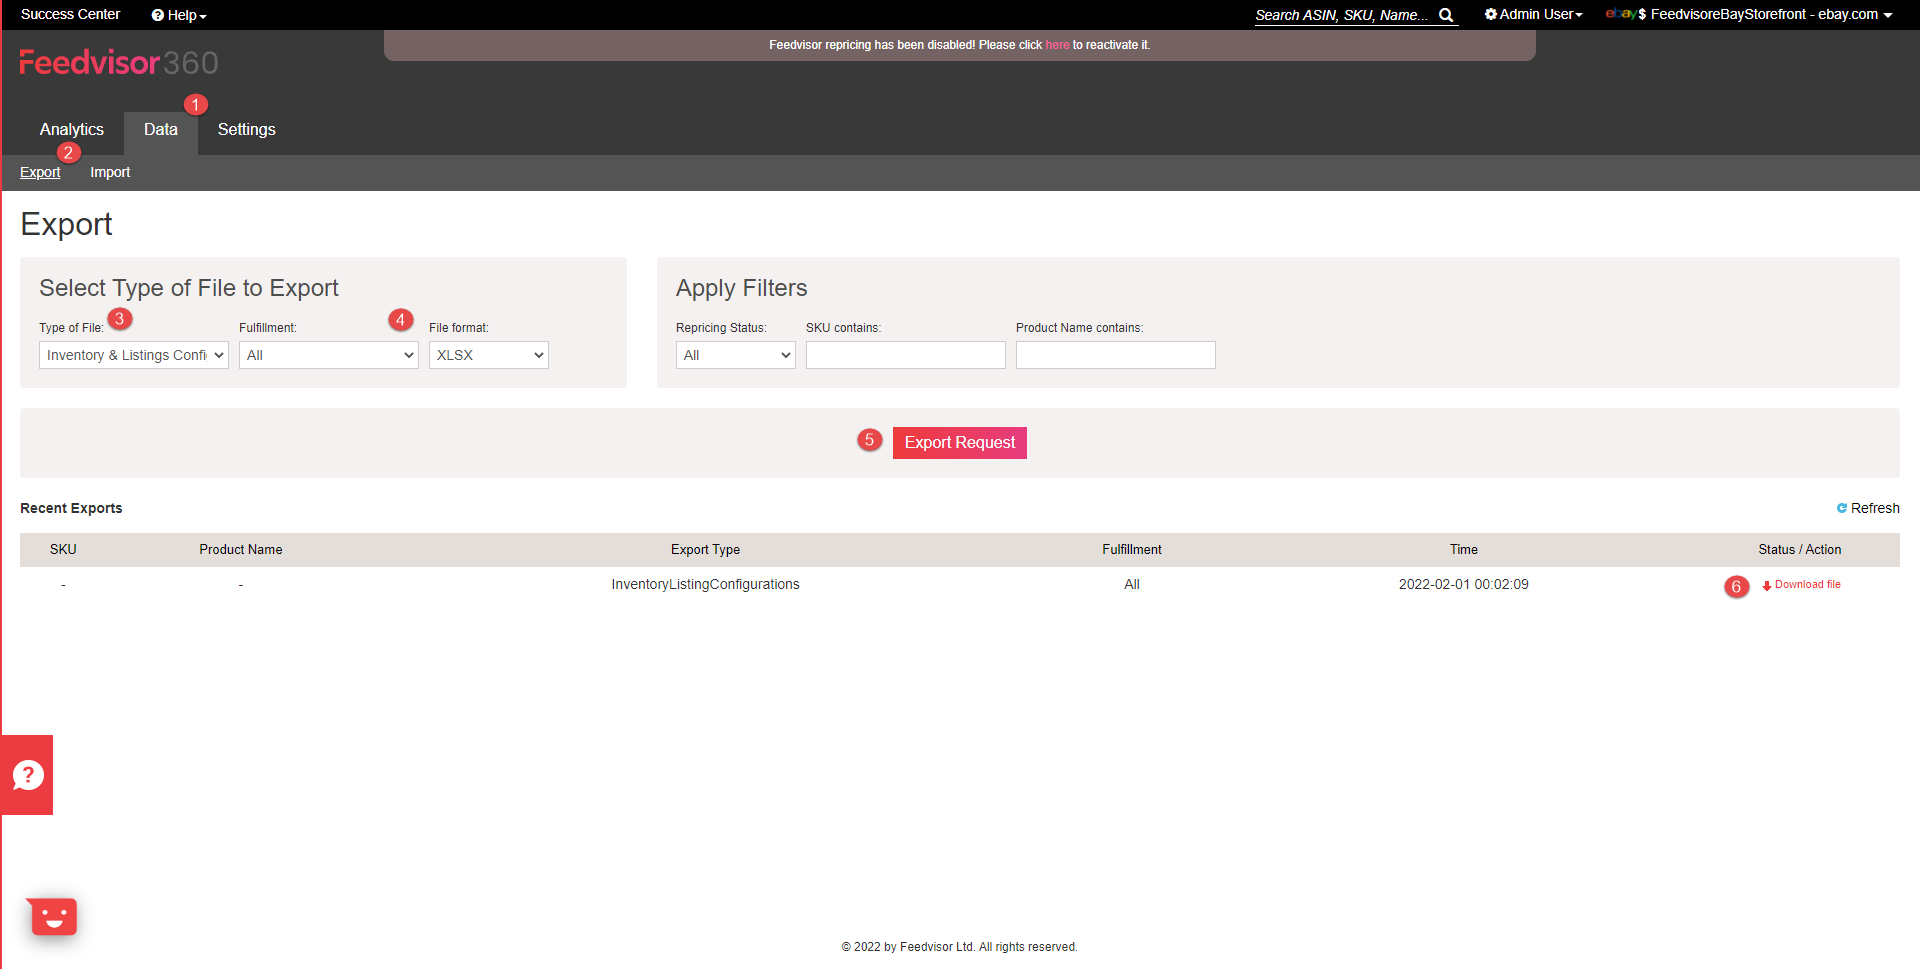Click the 'here' link to reactivate repricing
This screenshot has height=969, width=1920.
[1057, 45]
